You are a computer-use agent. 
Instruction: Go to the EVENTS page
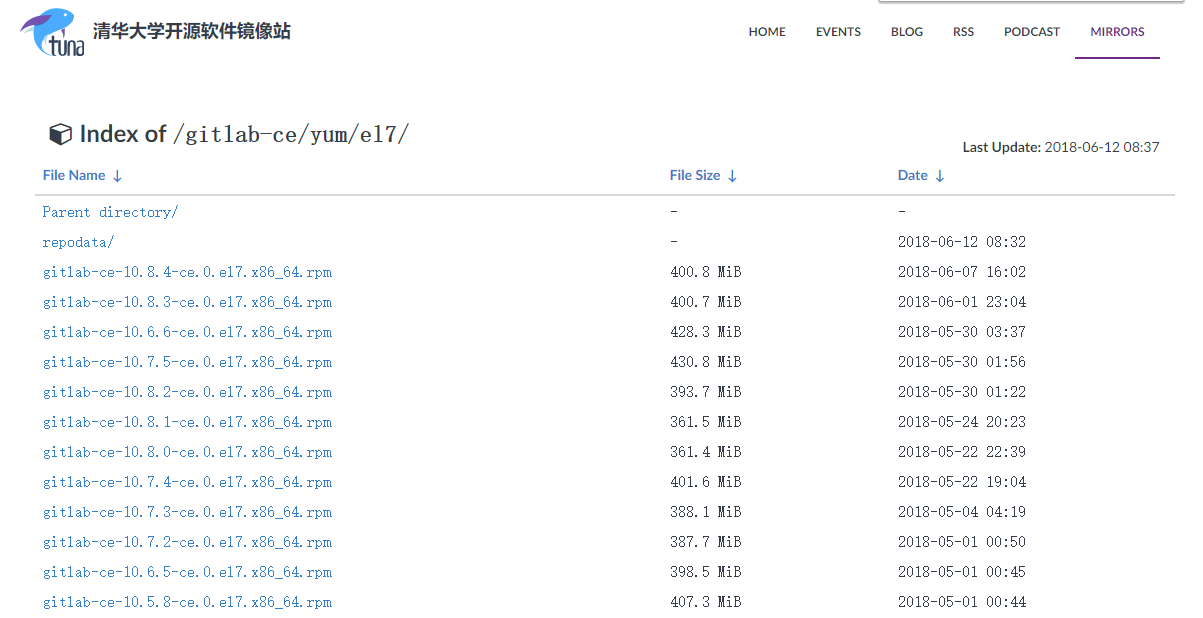(x=838, y=32)
